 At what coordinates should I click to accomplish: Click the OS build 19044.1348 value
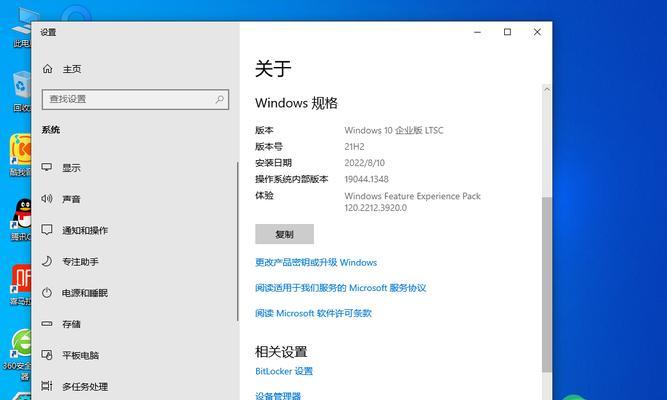click(366, 179)
